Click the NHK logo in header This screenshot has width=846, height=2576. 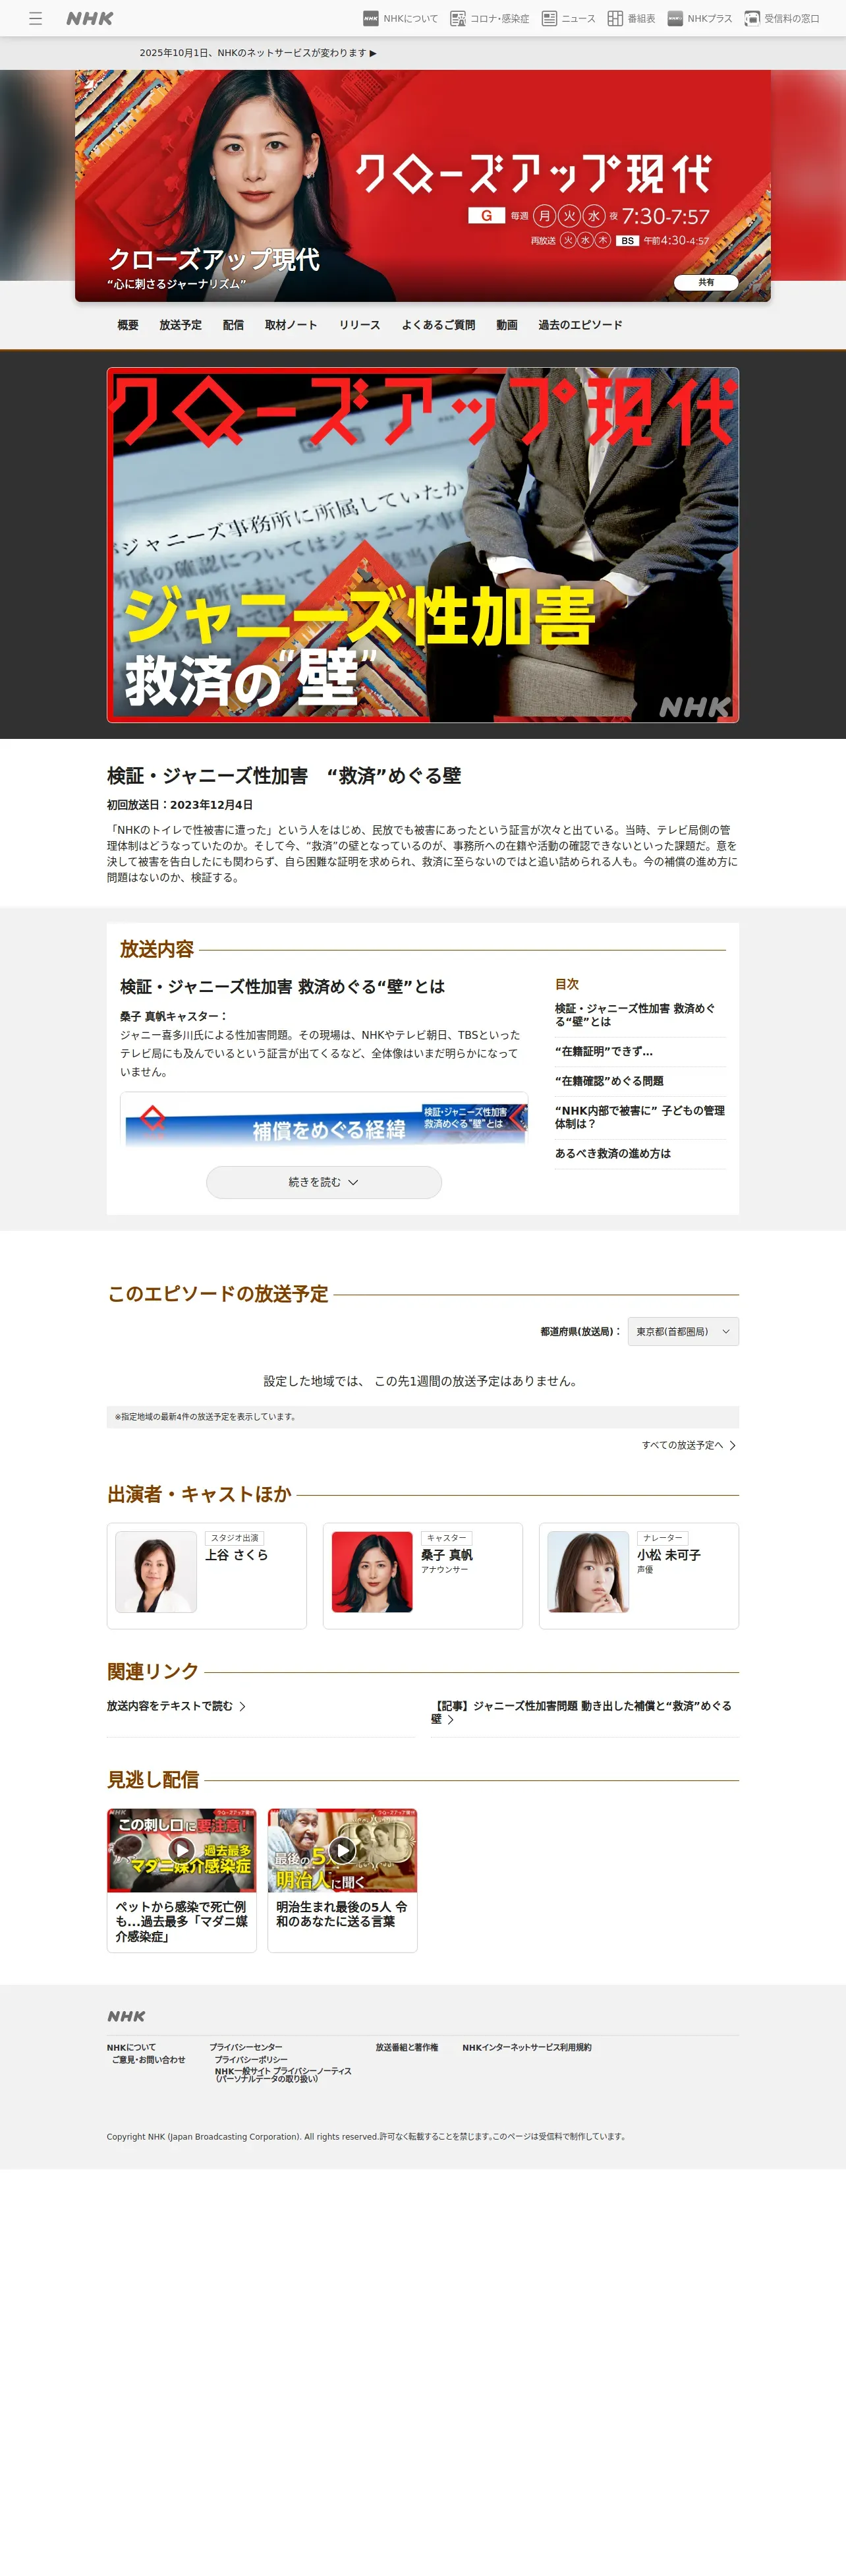coord(90,18)
